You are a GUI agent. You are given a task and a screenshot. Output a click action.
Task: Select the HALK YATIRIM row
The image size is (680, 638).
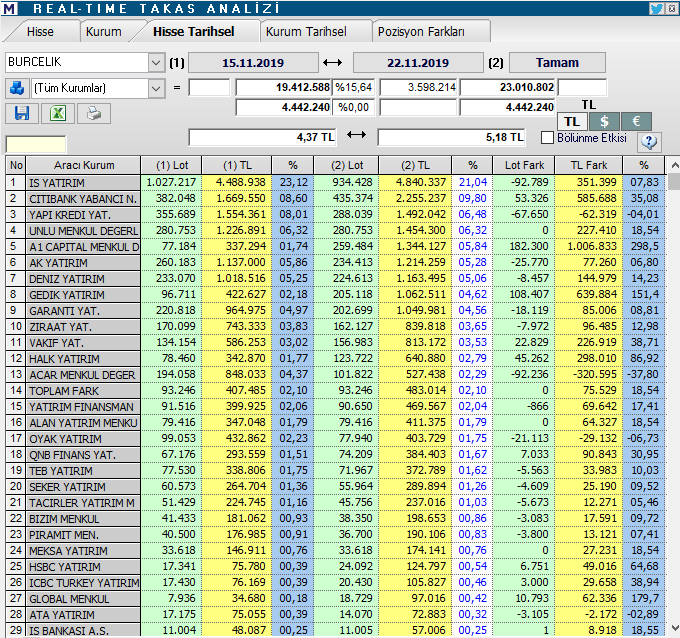pyautogui.click(x=334, y=359)
